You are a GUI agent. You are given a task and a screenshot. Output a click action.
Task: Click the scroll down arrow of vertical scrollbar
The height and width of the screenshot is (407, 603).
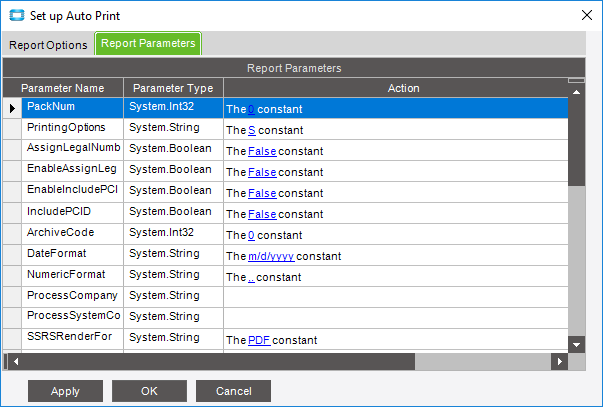tap(576, 345)
